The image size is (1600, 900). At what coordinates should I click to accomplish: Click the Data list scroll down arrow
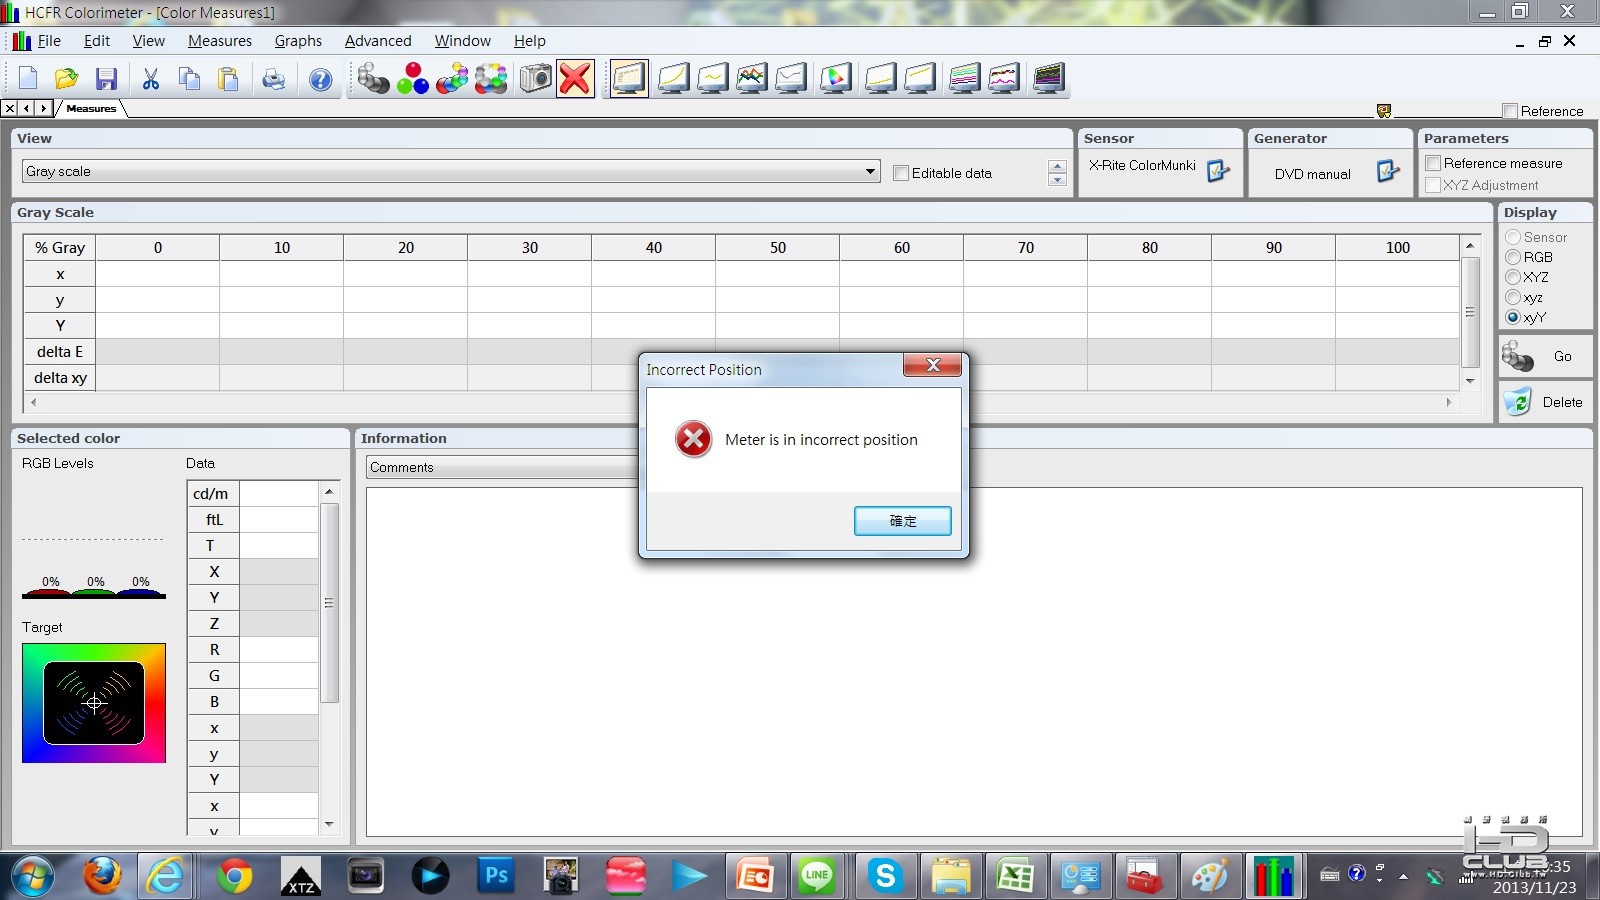[329, 824]
